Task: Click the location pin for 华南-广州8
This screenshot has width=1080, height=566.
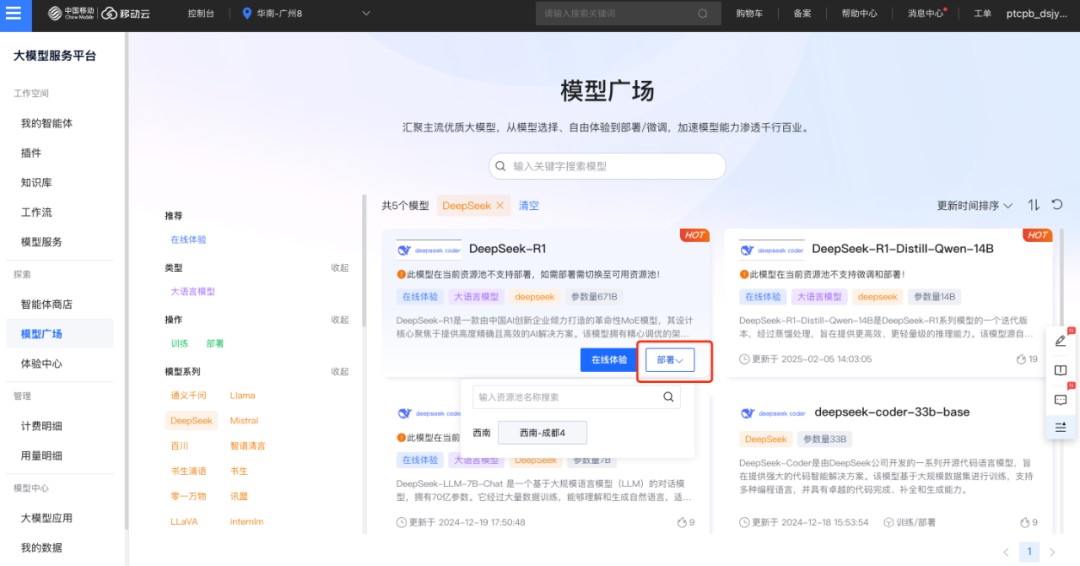Action: click(247, 14)
